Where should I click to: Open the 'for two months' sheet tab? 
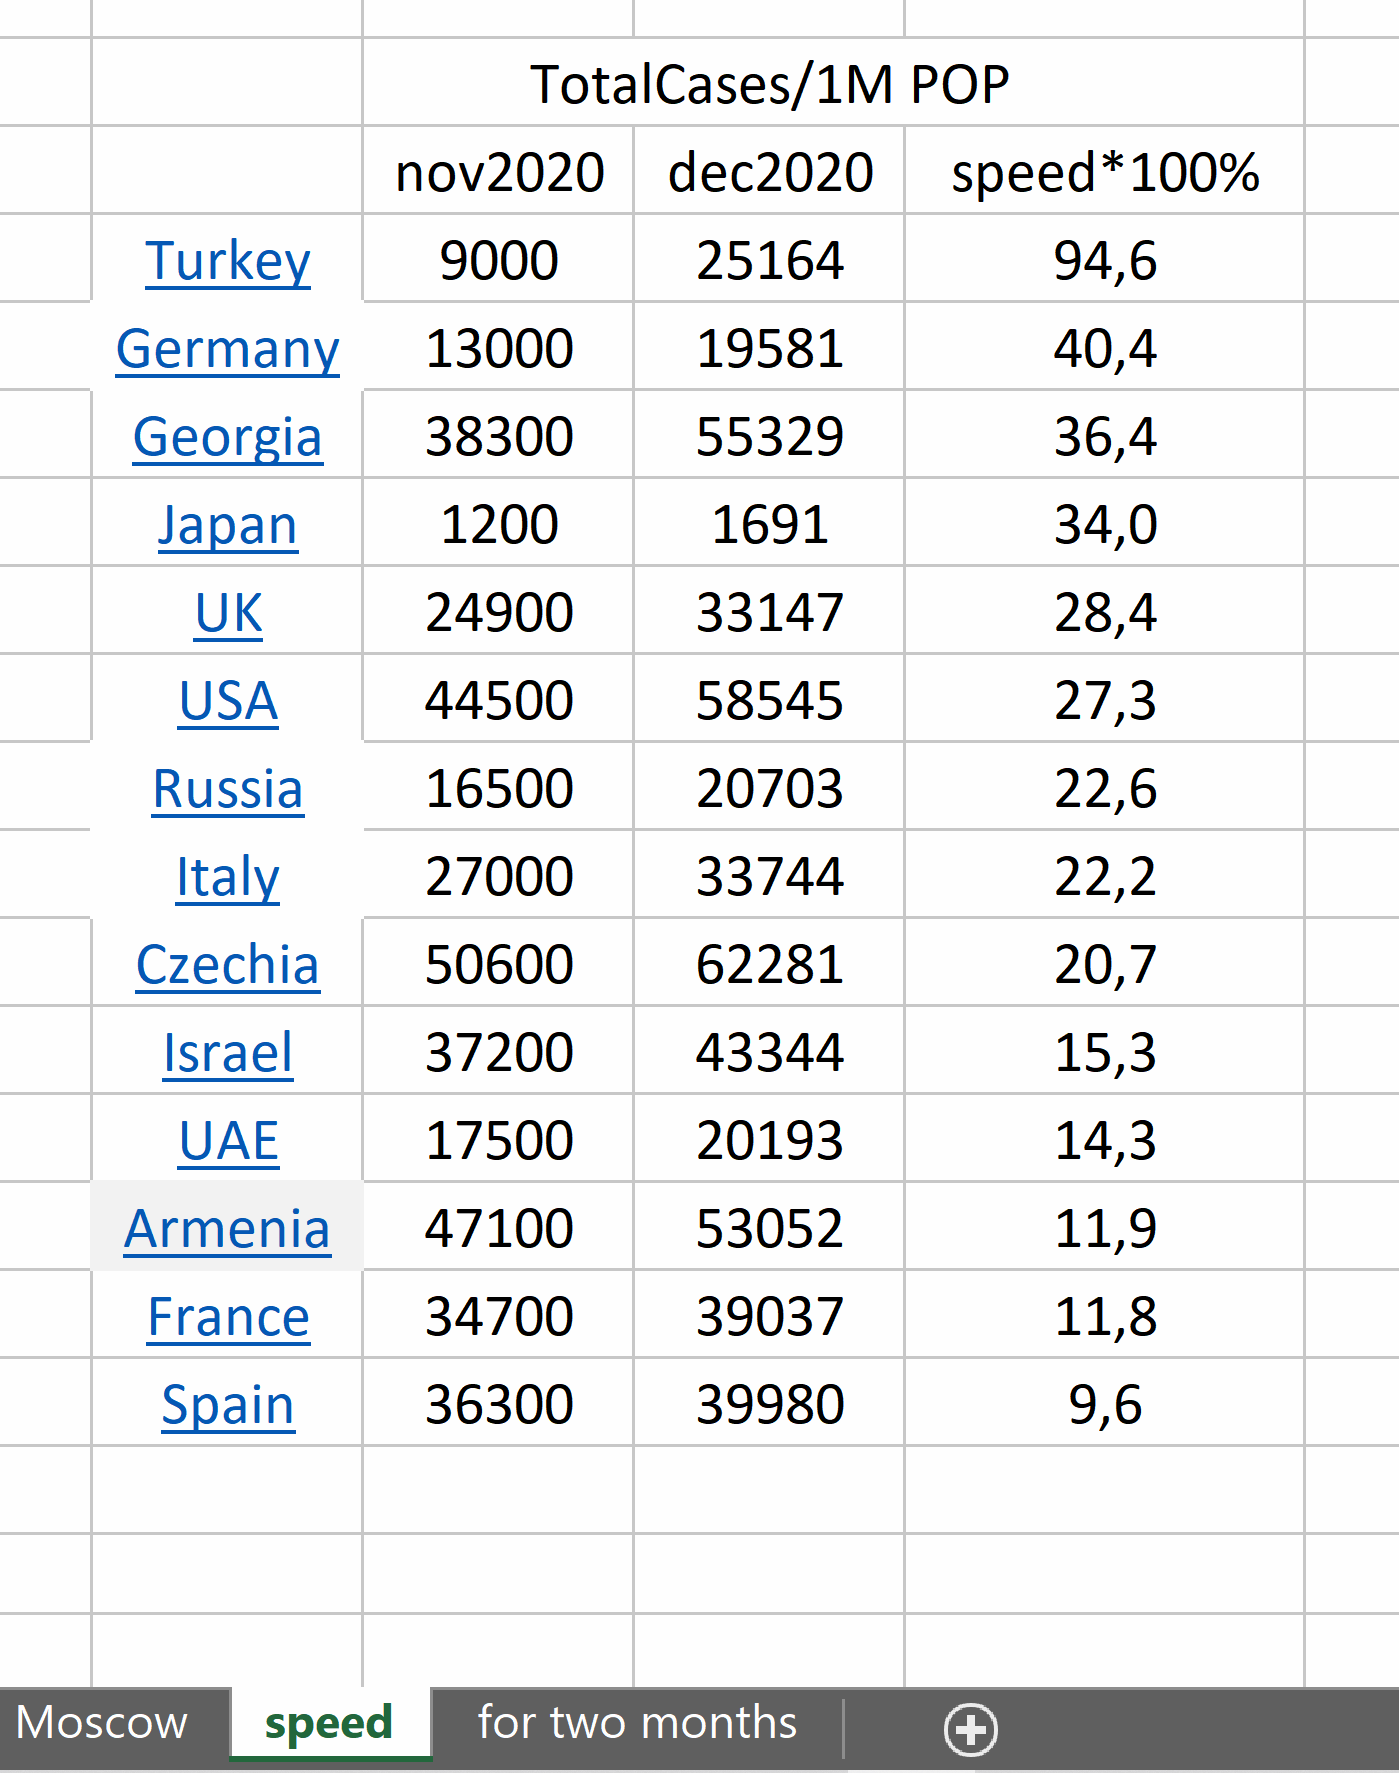(637, 1723)
